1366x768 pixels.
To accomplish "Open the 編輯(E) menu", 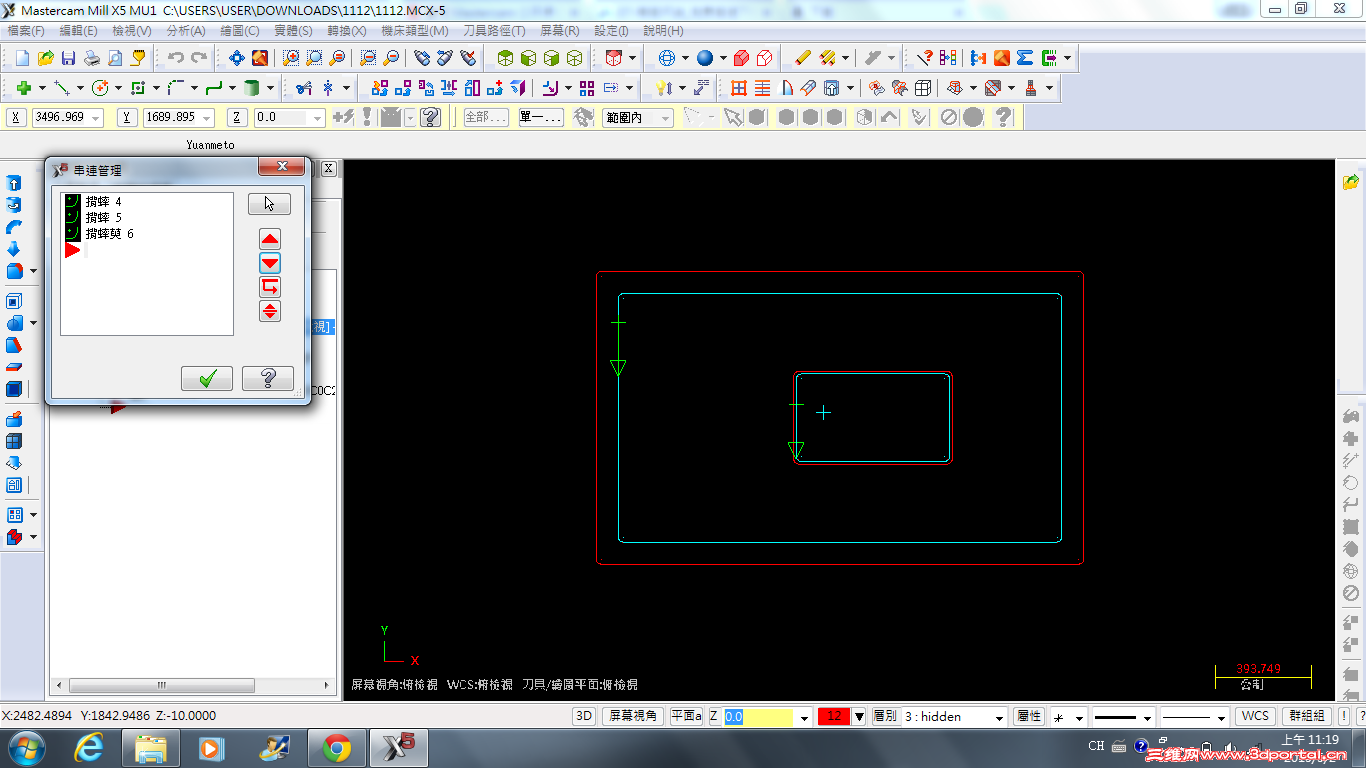I will [79, 31].
